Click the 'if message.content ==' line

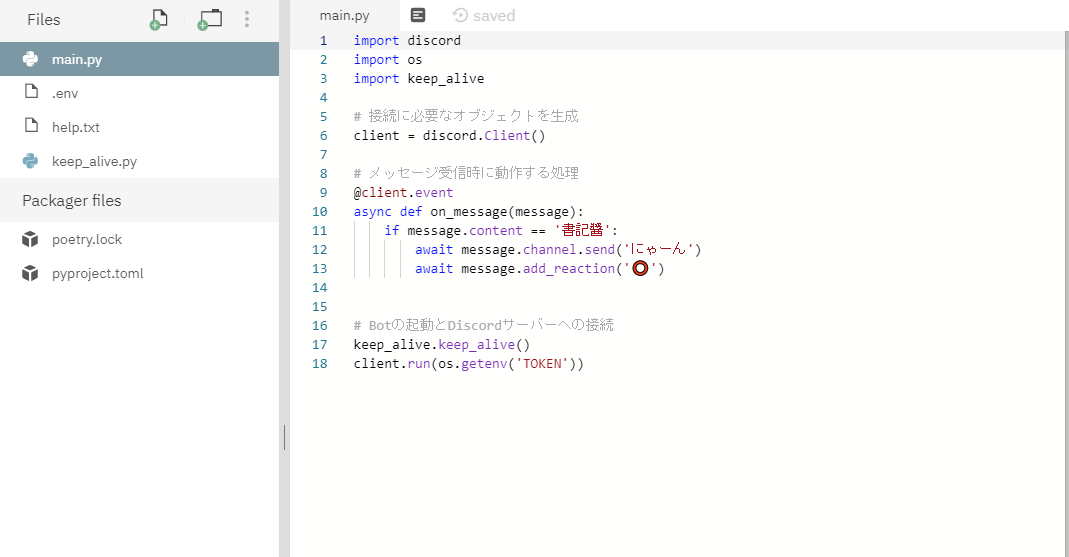point(501,230)
